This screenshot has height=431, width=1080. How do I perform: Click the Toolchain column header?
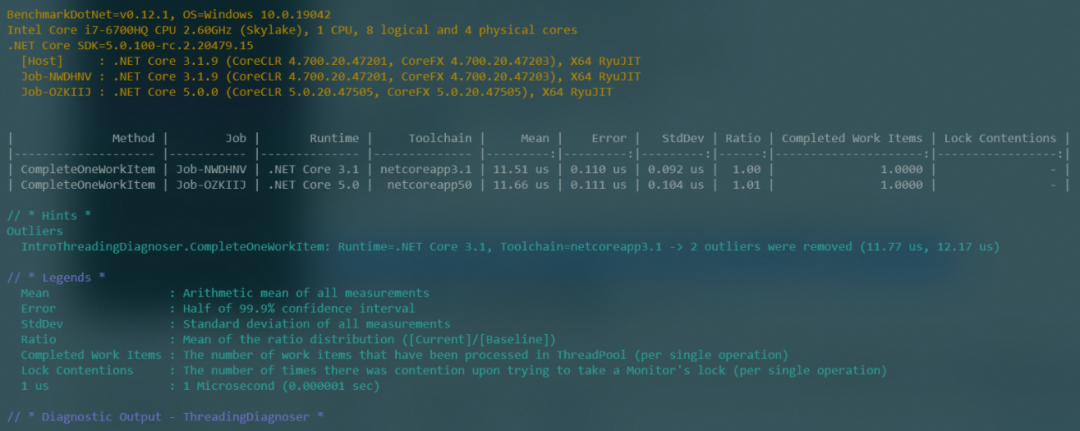click(440, 138)
